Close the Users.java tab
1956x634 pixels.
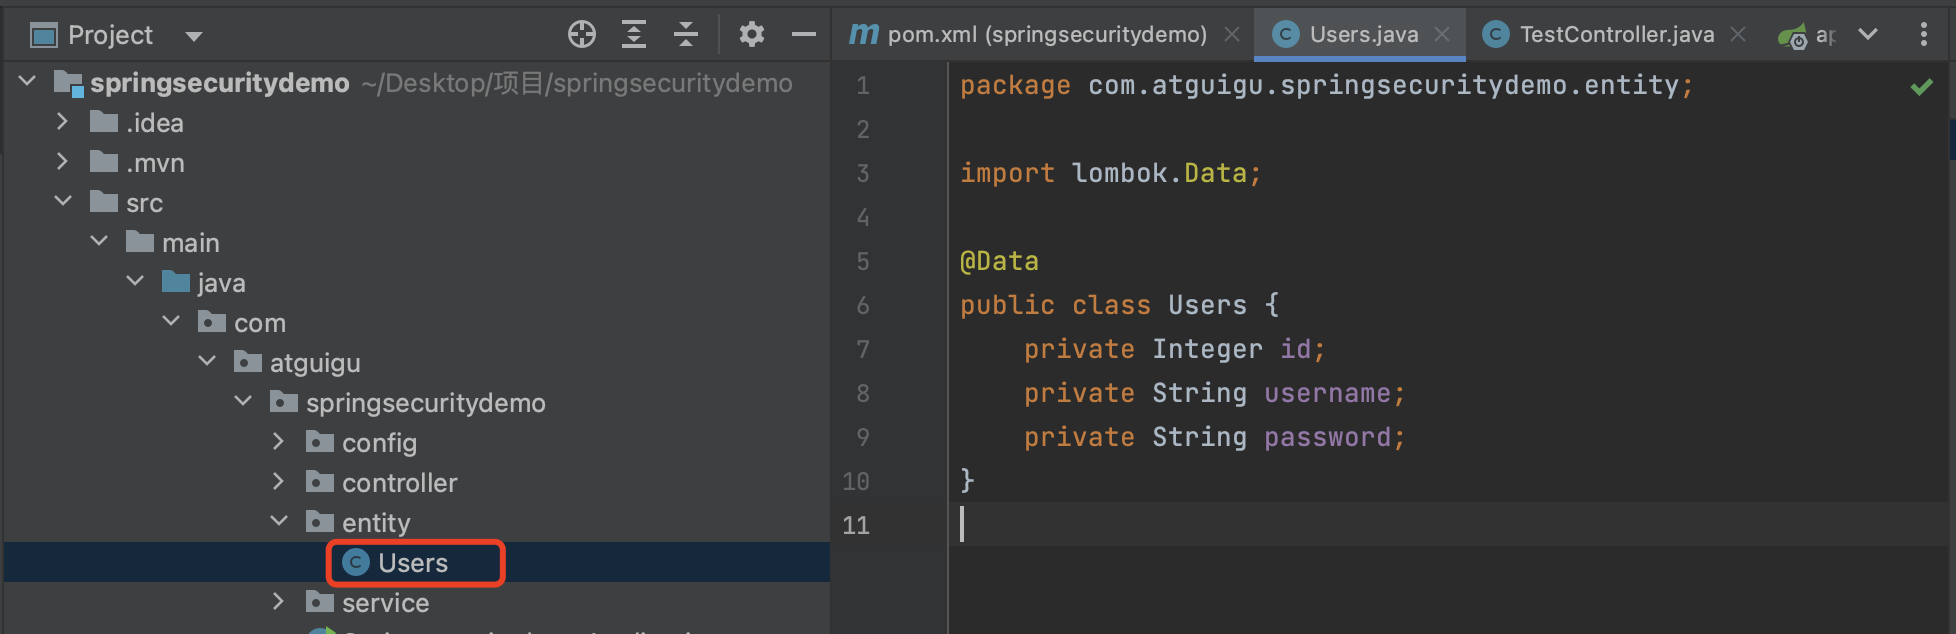coord(1442,35)
